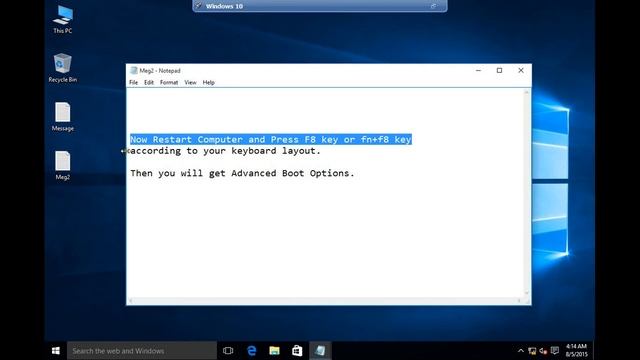Click the Windows 10 VM title bar pin icon
This screenshot has width=640, height=360.
tap(198, 6)
